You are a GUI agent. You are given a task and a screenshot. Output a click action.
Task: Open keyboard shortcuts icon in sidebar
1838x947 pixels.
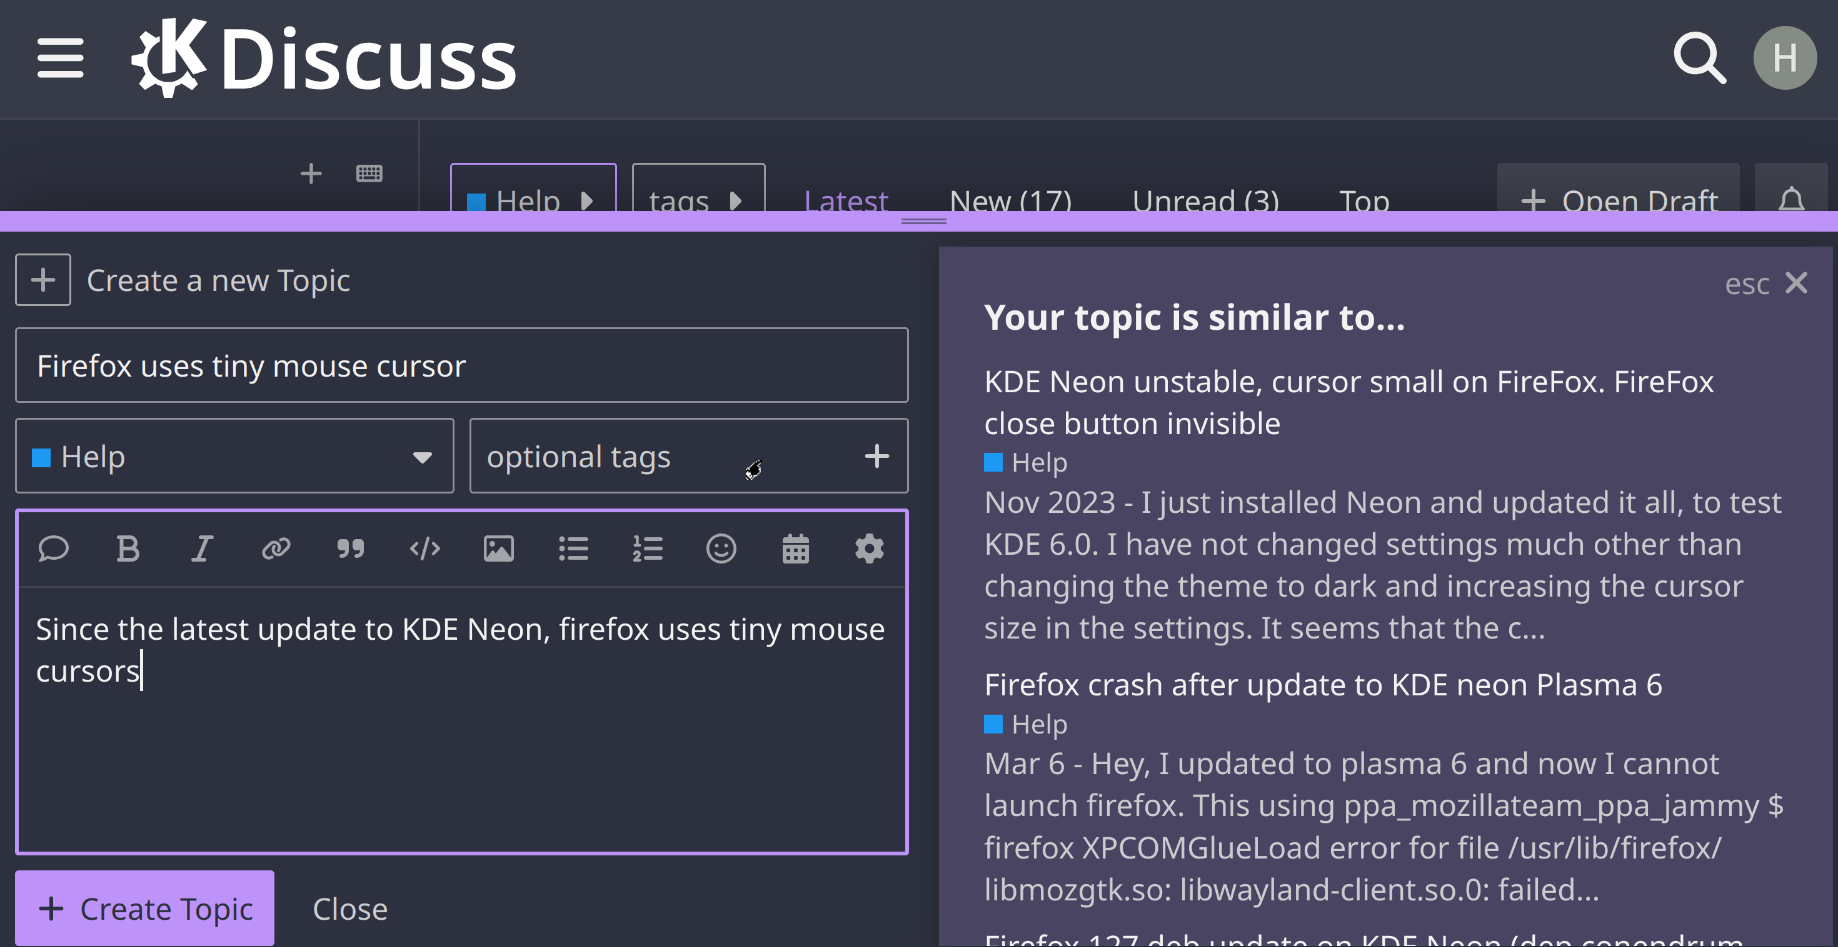pyautogui.click(x=369, y=174)
